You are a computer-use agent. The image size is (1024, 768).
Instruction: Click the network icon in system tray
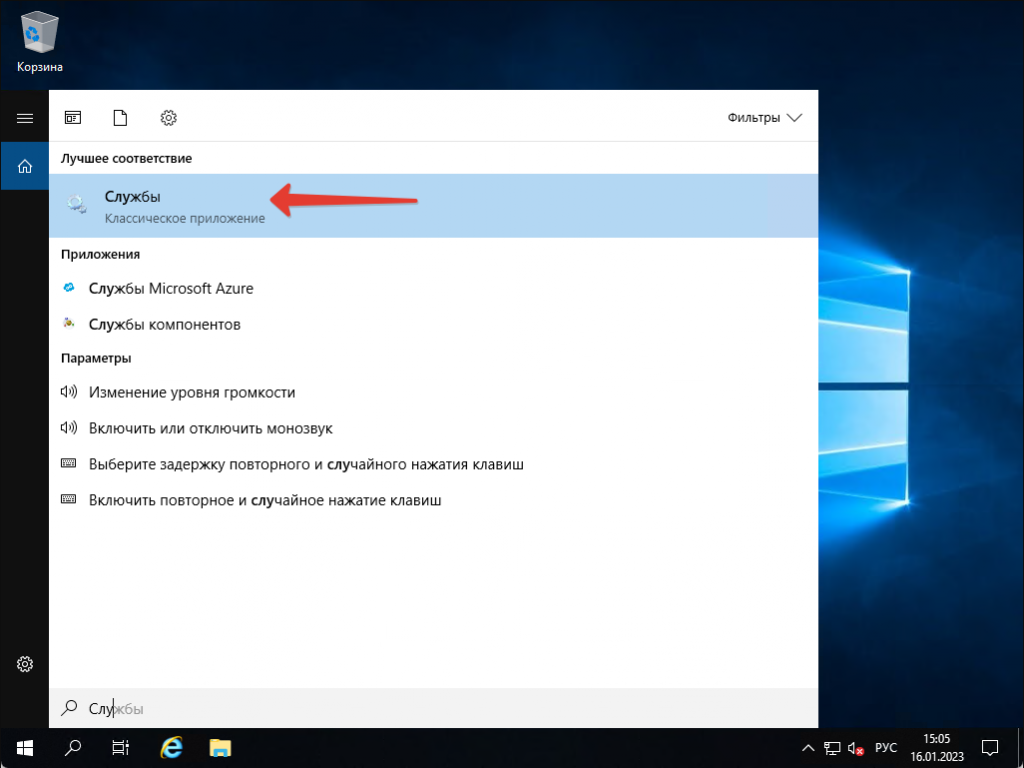pyautogui.click(x=831, y=748)
